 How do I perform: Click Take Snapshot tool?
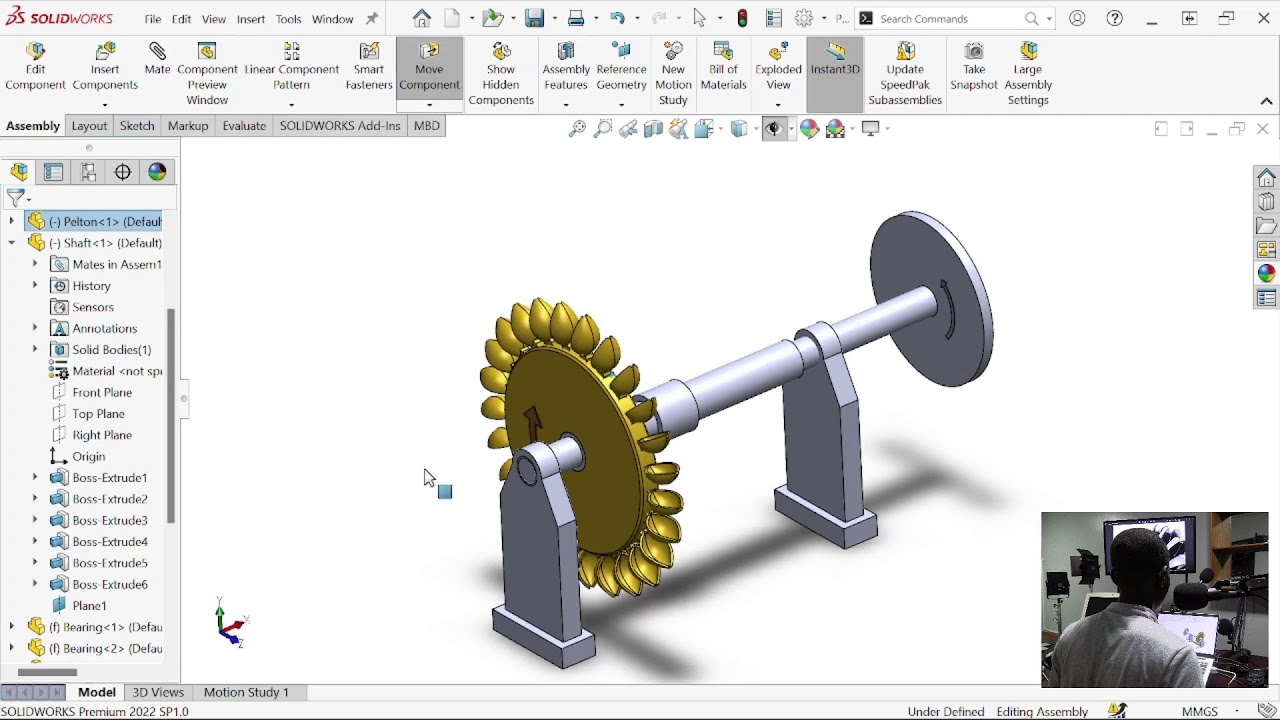974,67
